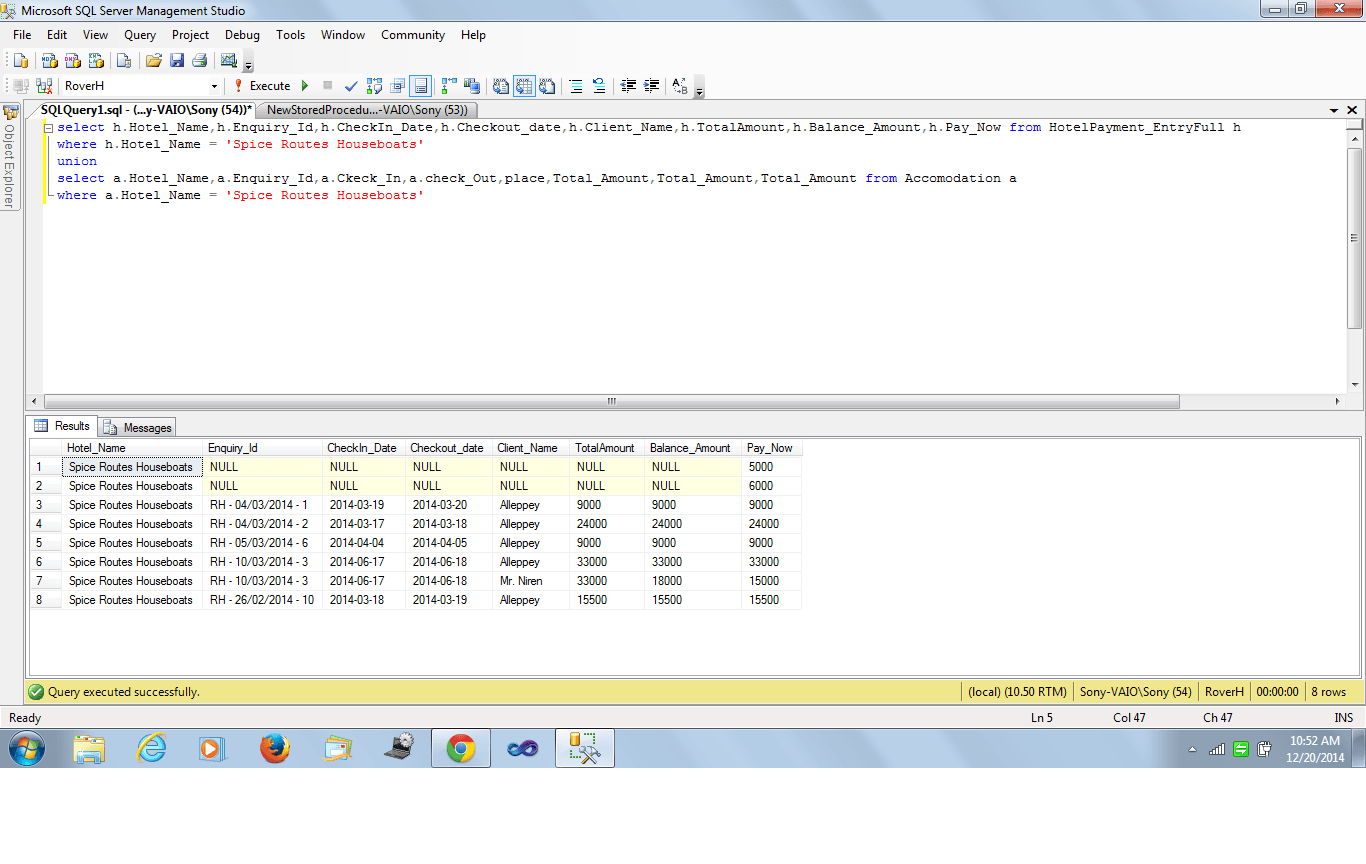1366x864 pixels.
Task: Select the Mr. Niren result row
Action: click(44, 580)
